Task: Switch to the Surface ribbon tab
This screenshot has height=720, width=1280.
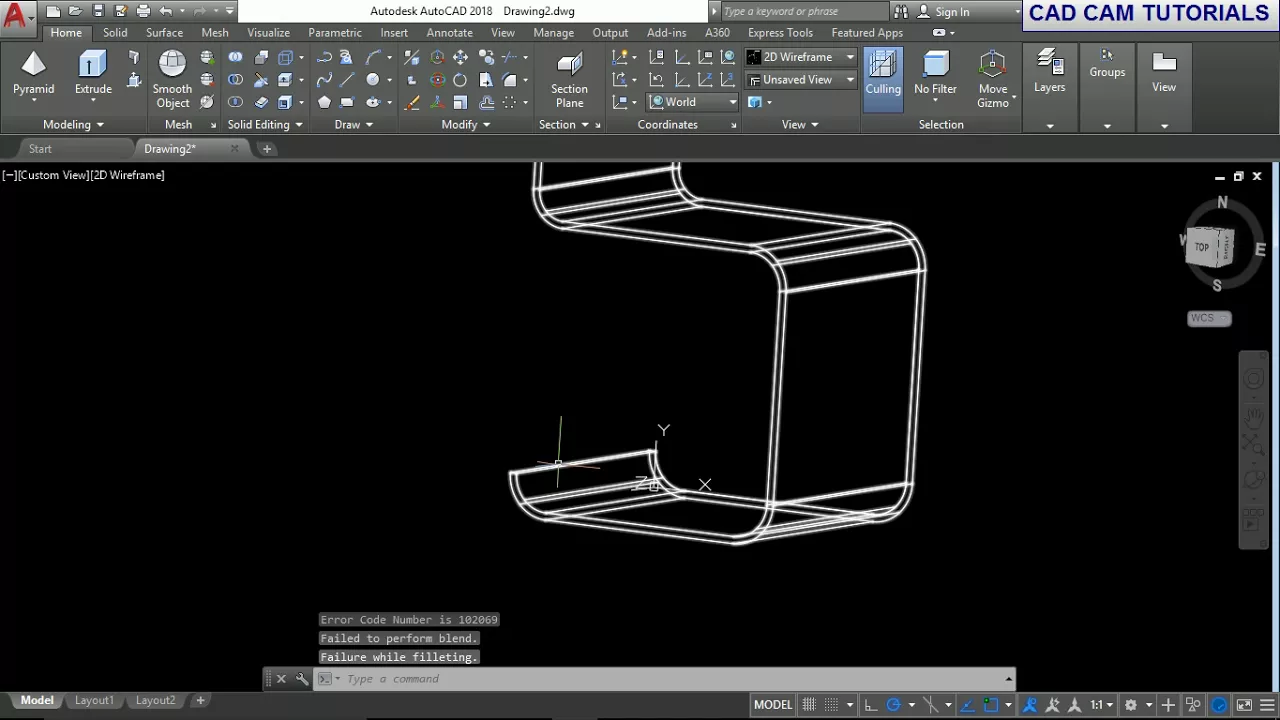Action: point(164,33)
